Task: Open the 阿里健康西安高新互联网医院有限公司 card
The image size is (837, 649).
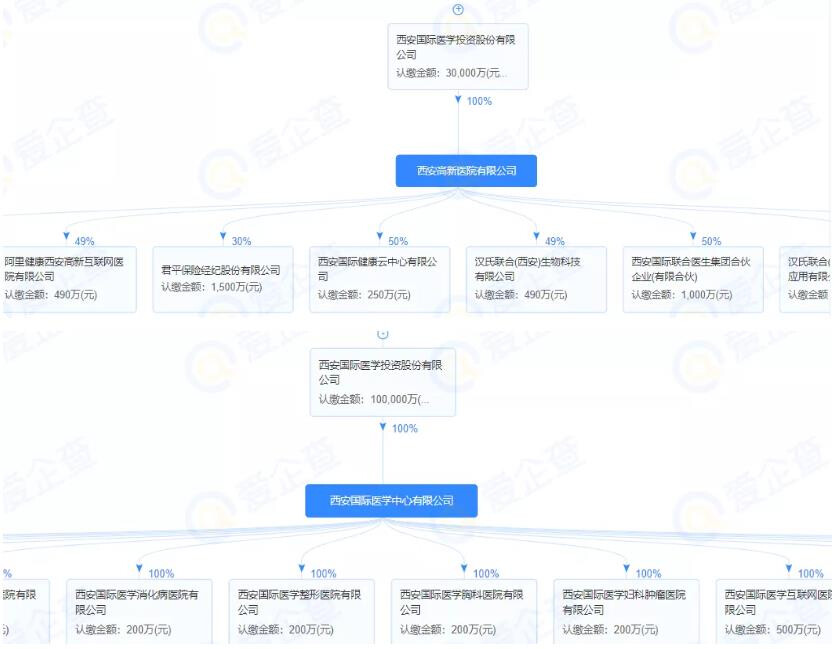Action: tap(68, 279)
